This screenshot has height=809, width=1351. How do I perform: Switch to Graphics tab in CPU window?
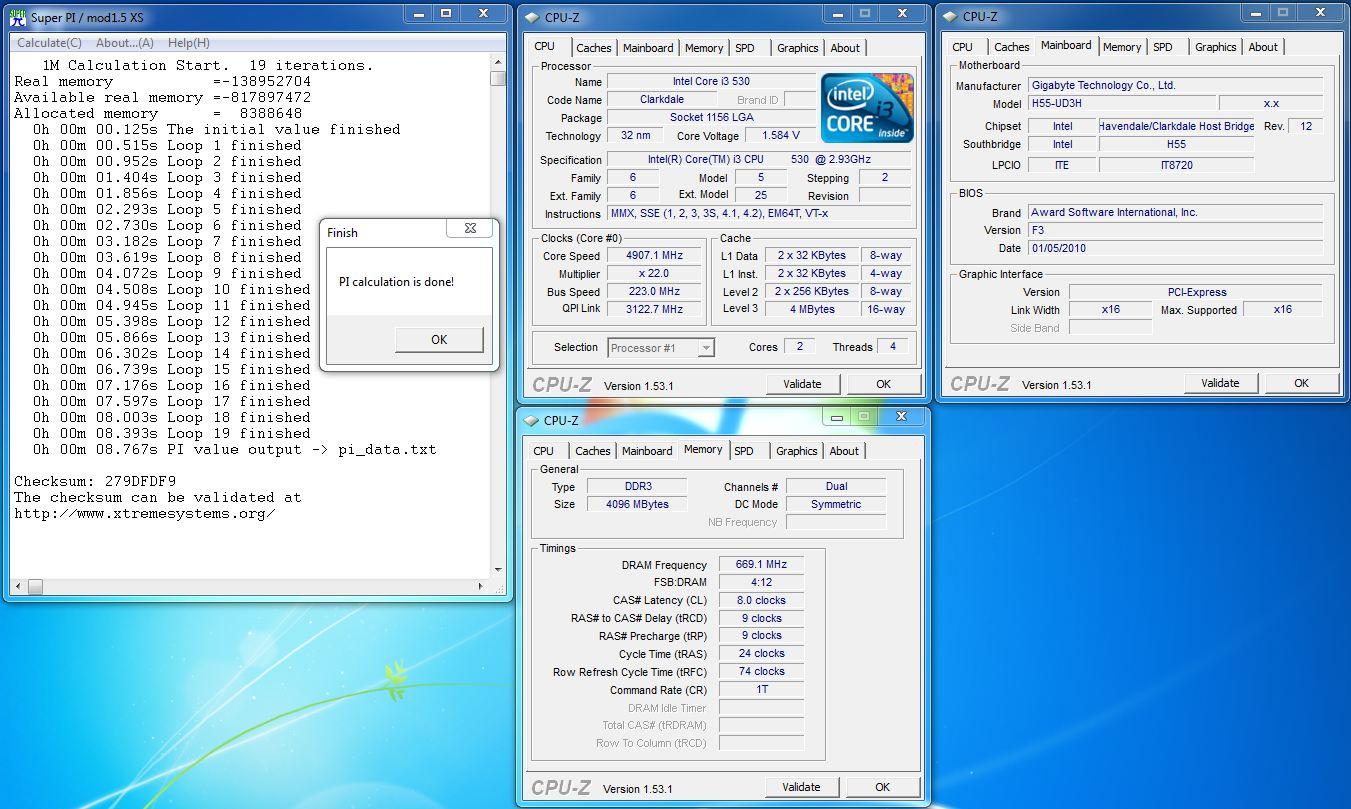pos(798,48)
